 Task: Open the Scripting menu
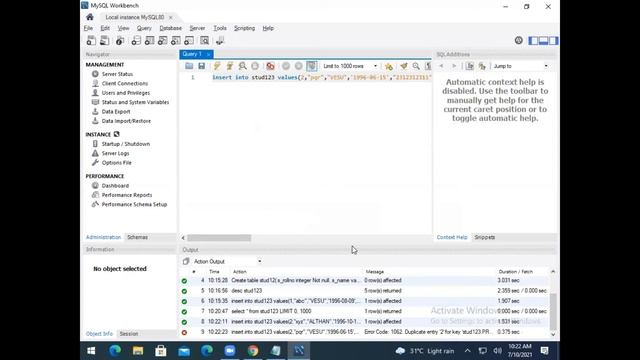(x=244, y=28)
